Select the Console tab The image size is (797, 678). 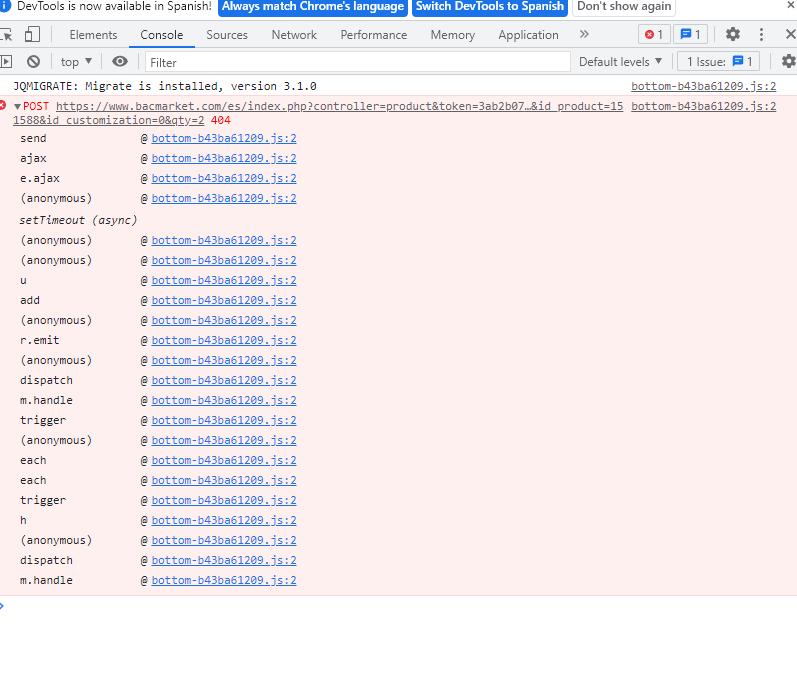coord(162,35)
